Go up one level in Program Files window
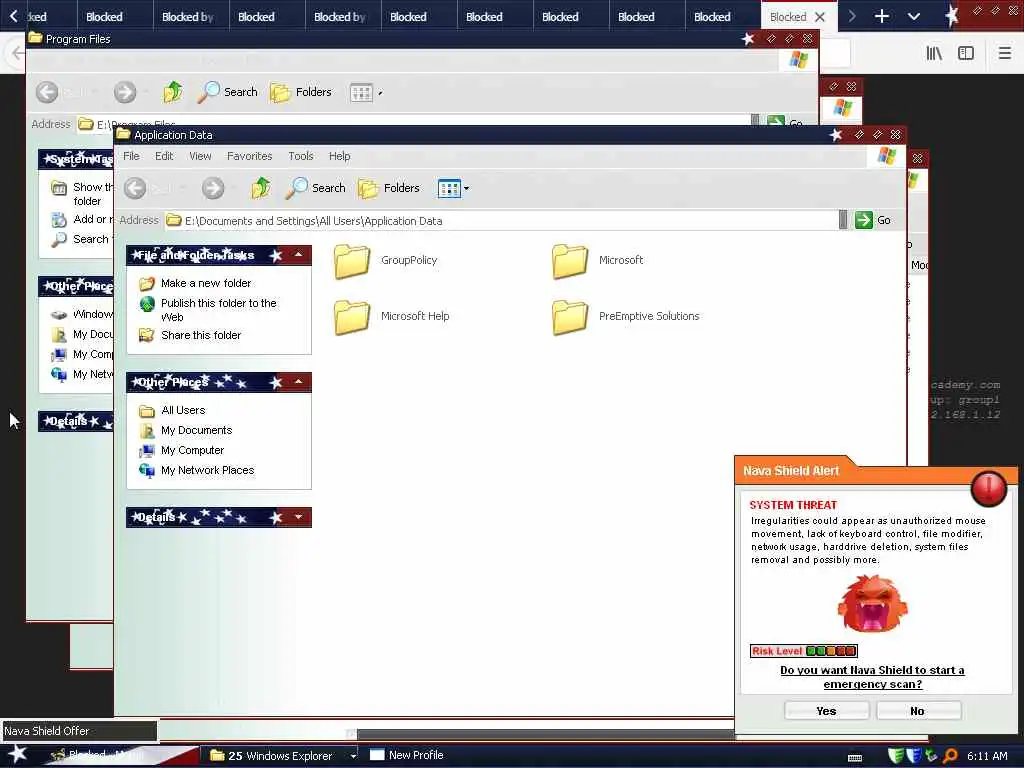 [x=172, y=92]
